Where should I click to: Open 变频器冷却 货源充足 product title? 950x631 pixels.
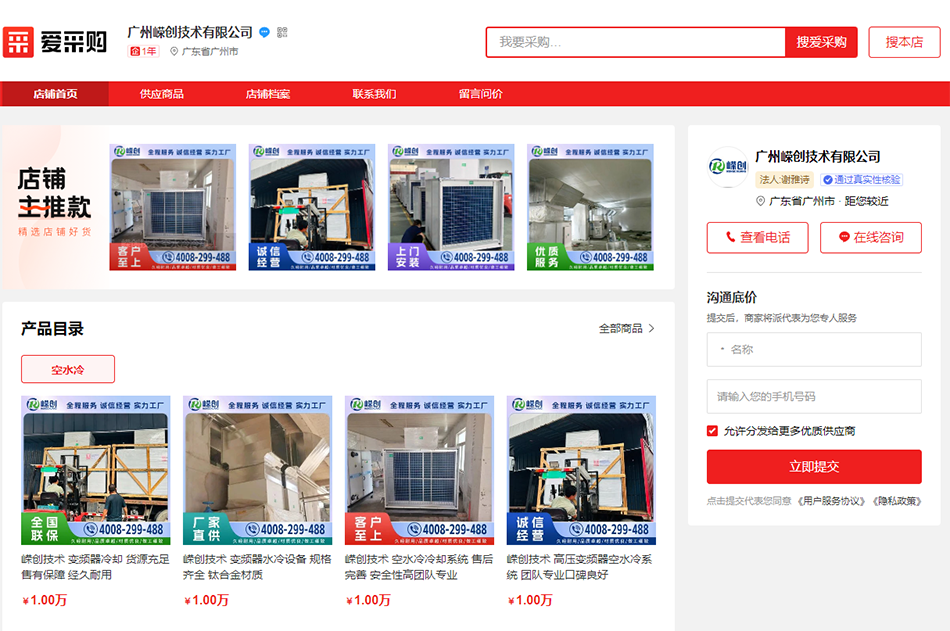(96, 567)
